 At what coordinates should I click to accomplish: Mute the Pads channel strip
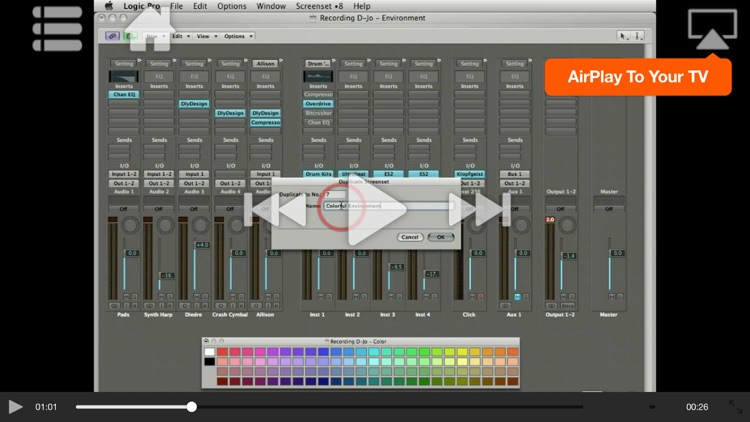[126, 297]
